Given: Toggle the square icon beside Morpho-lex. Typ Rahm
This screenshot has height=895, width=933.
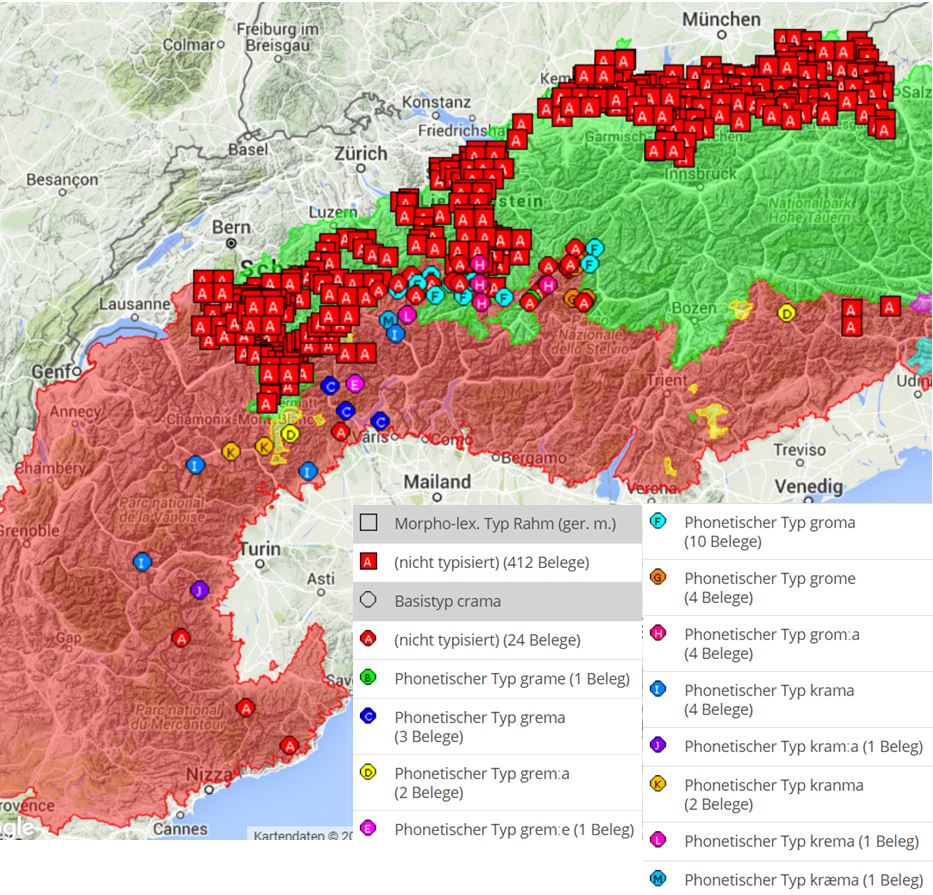Looking at the screenshot, I should [368, 523].
